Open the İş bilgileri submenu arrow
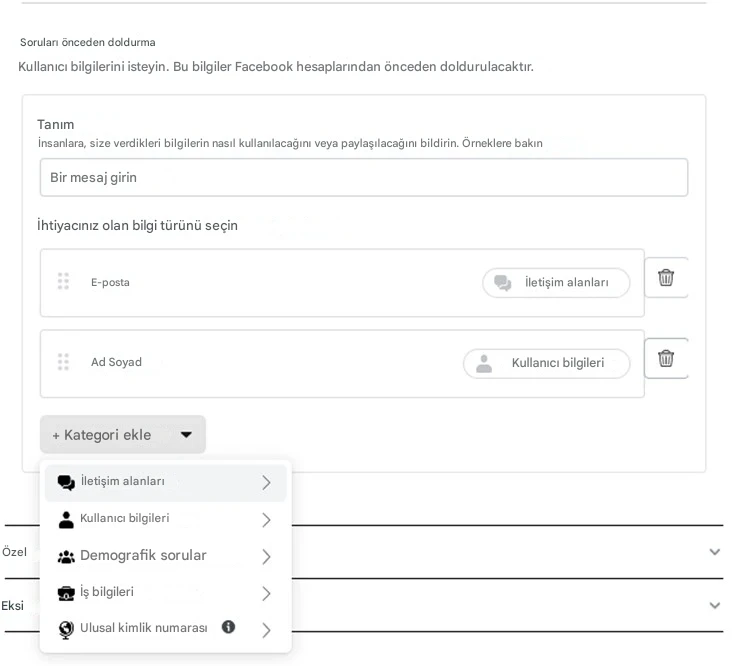The image size is (733, 666). coord(266,594)
